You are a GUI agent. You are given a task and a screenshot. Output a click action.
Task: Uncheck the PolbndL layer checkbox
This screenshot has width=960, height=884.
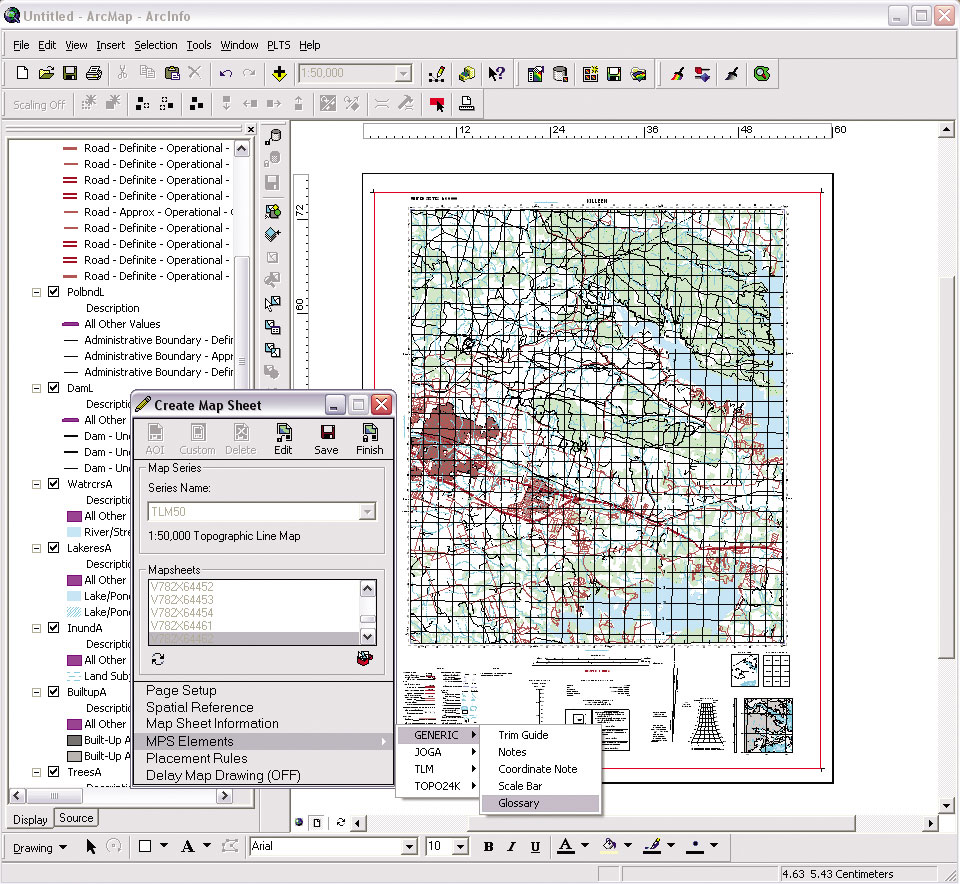tap(54, 291)
